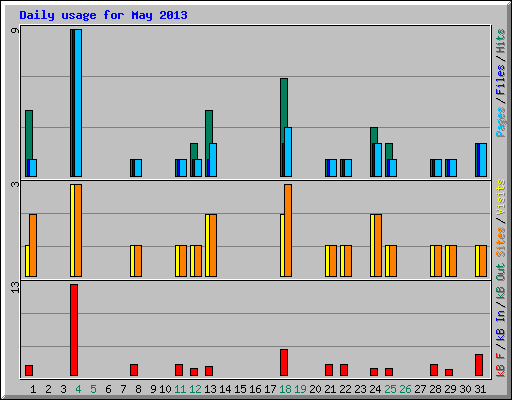Click the yellow Visits bar for day 4
The height and width of the screenshot is (400, 512).
72,230
